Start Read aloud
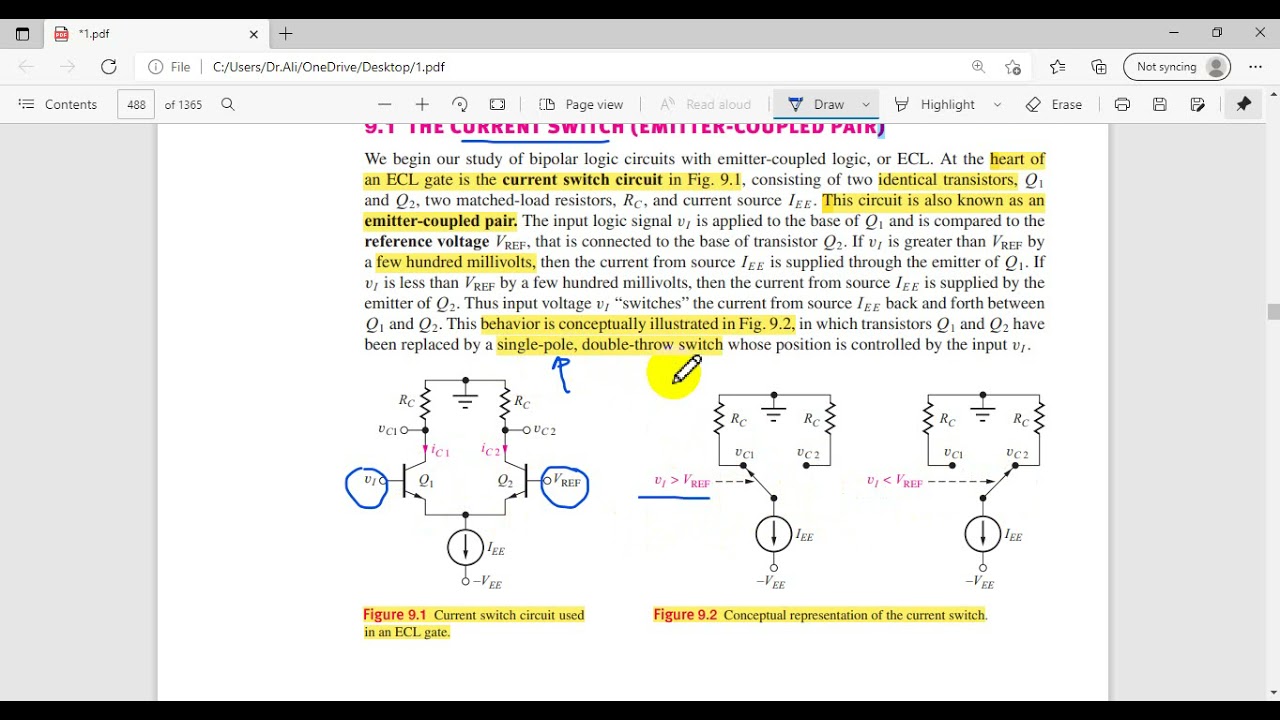The image size is (1280, 720). pos(705,104)
